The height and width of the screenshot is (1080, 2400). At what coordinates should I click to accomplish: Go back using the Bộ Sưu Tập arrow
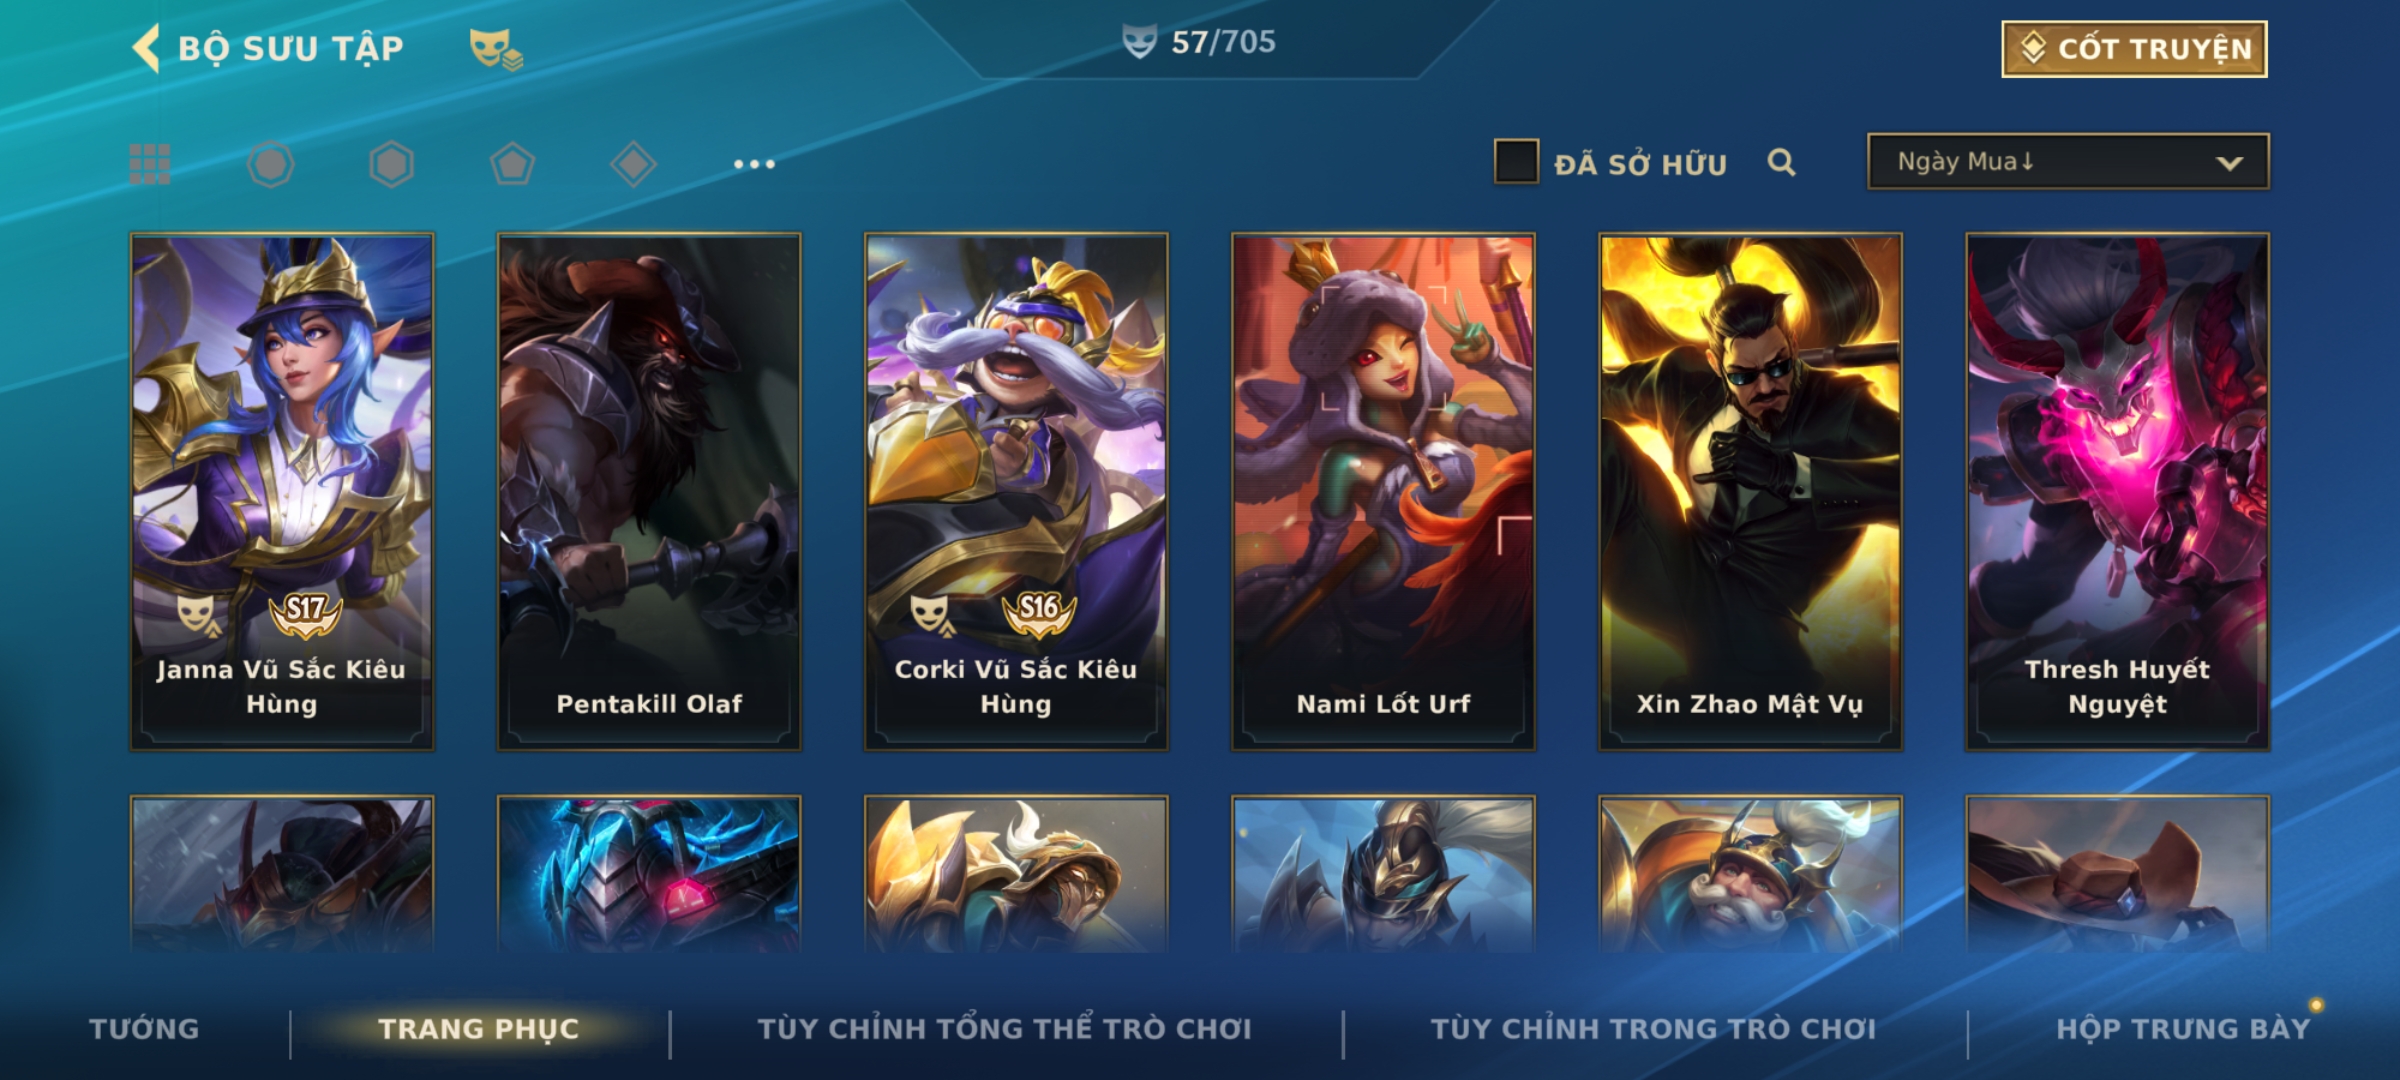tap(147, 48)
